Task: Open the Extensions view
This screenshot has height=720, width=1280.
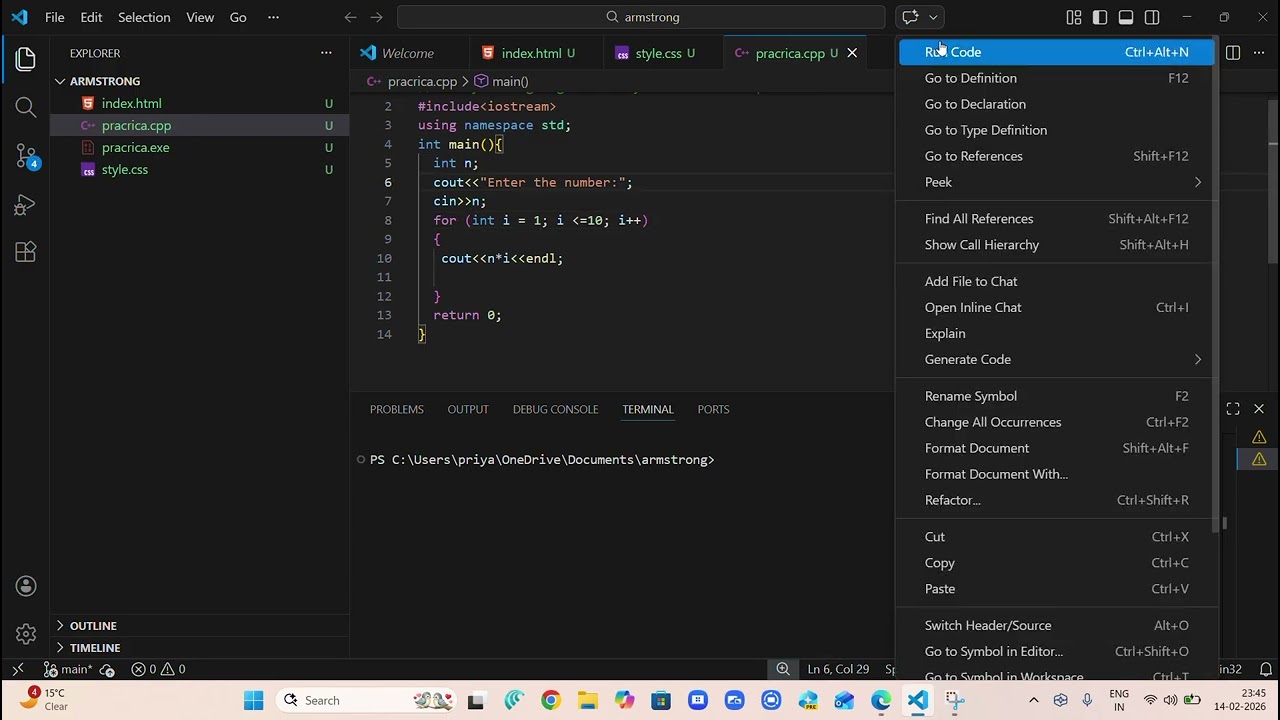Action: click(x=26, y=252)
